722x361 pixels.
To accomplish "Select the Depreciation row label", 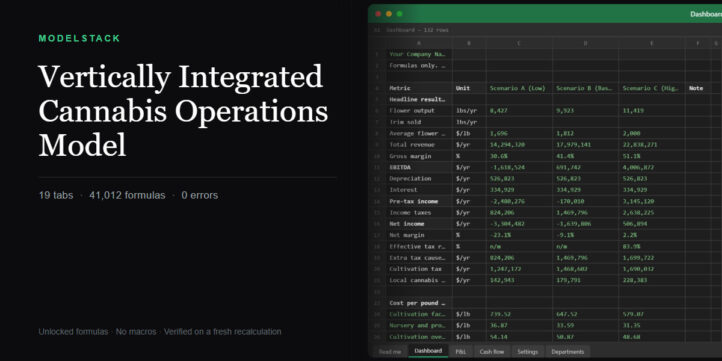I will click(x=419, y=179).
